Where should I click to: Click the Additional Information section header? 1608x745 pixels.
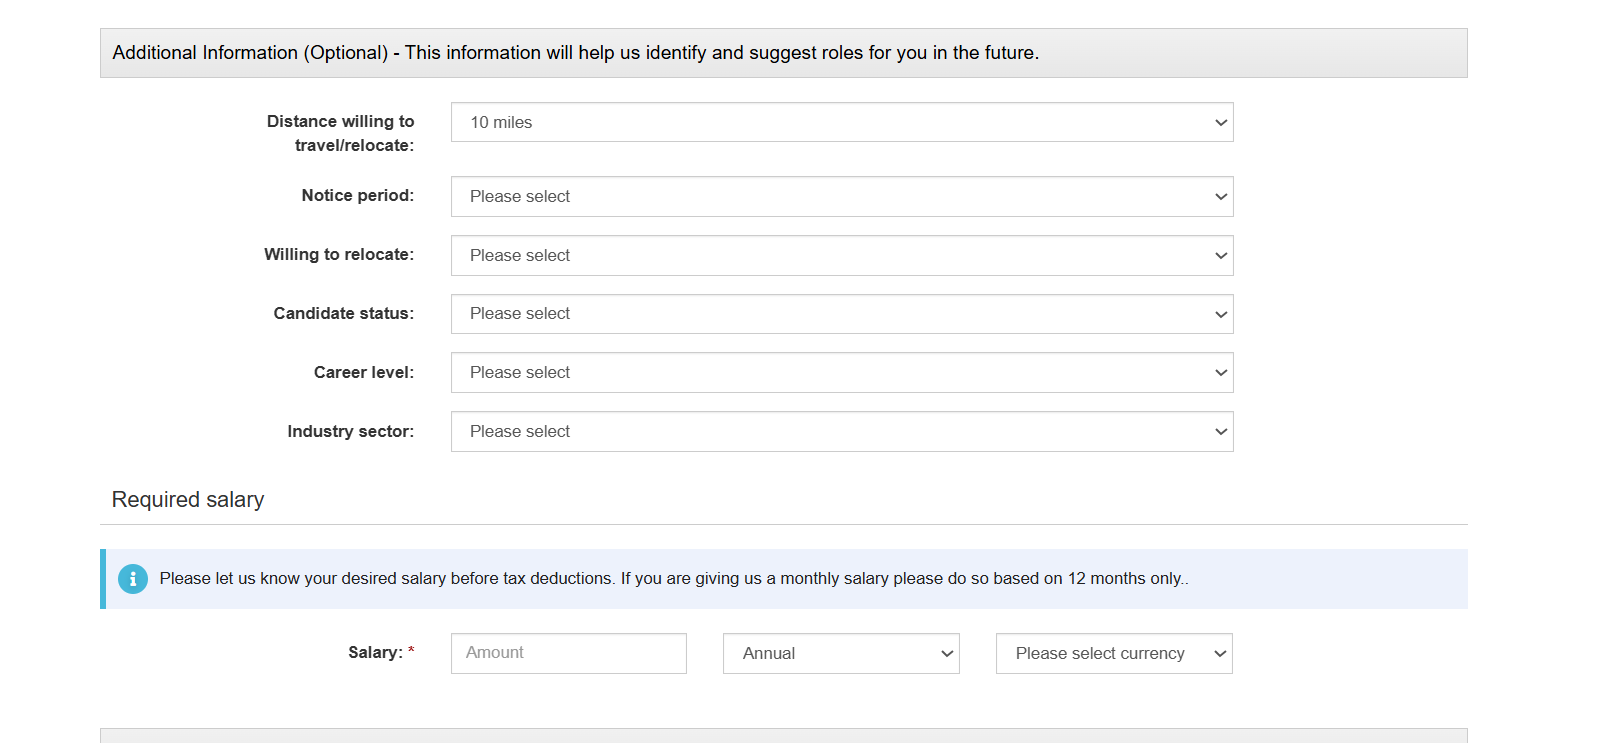tap(575, 53)
